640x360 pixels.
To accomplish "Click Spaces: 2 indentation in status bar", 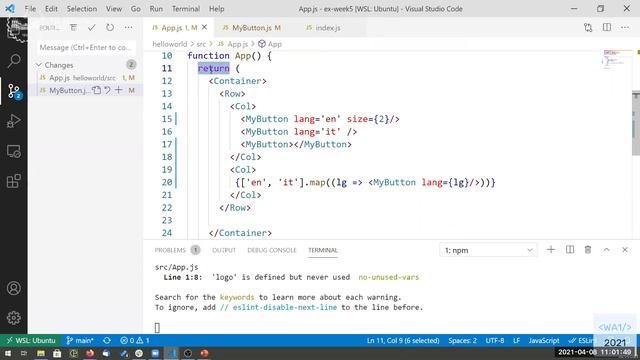I will pyautogui.click(x=462, y=340).
